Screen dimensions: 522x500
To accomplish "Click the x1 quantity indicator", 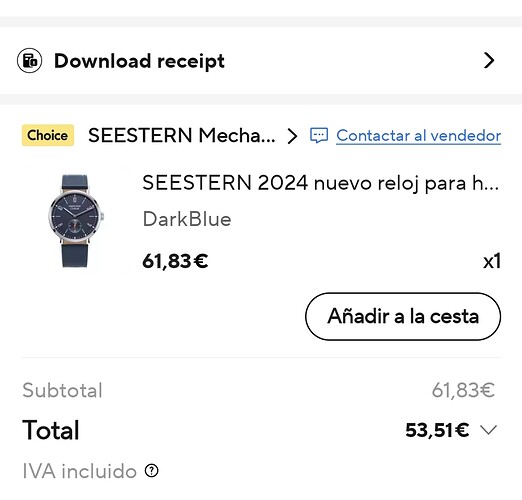I will [x=492, y=261].
